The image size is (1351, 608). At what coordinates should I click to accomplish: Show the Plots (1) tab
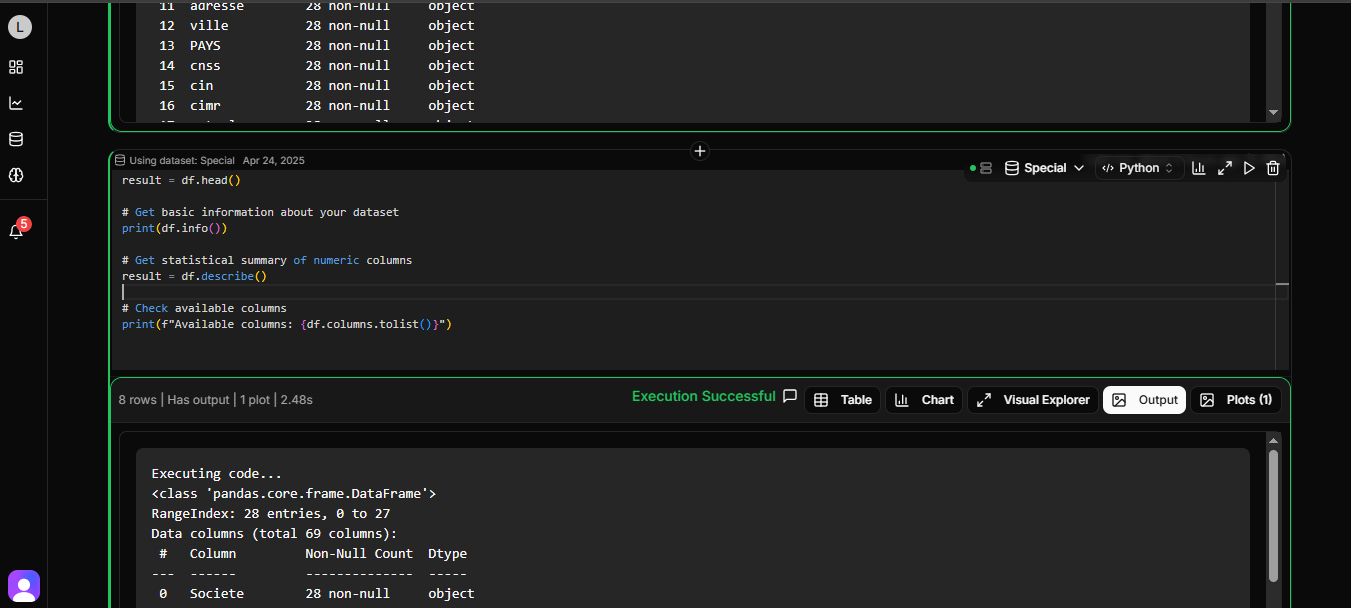[x=1235, y=400]
